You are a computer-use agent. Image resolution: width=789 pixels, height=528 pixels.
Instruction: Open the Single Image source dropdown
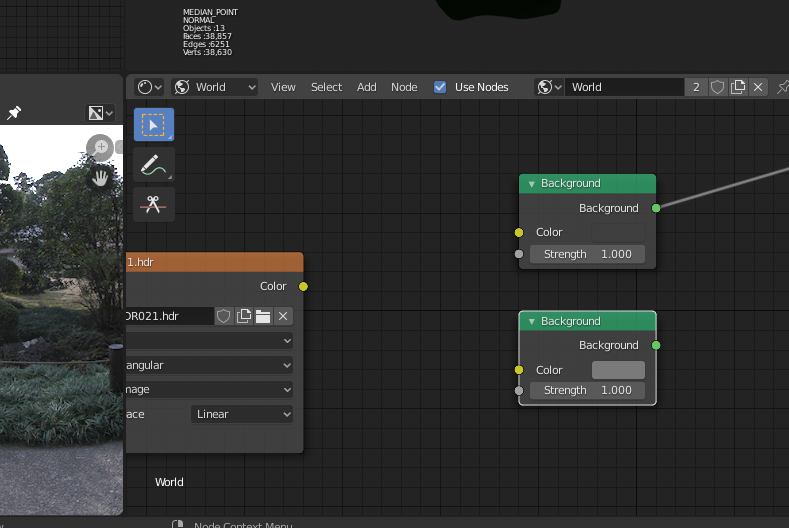(x=209, y=390)
